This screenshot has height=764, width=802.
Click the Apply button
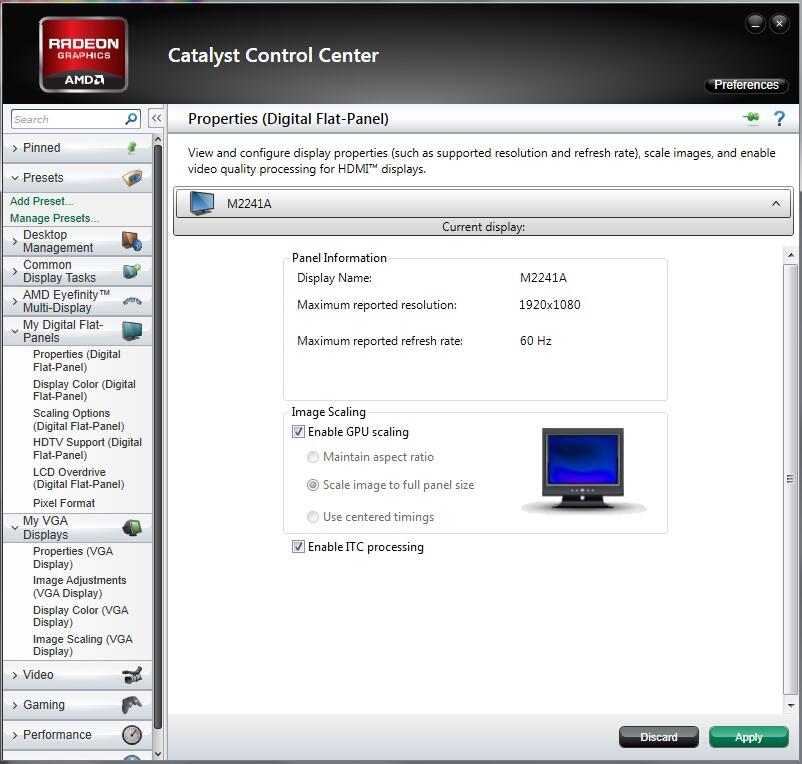point(749,737)
